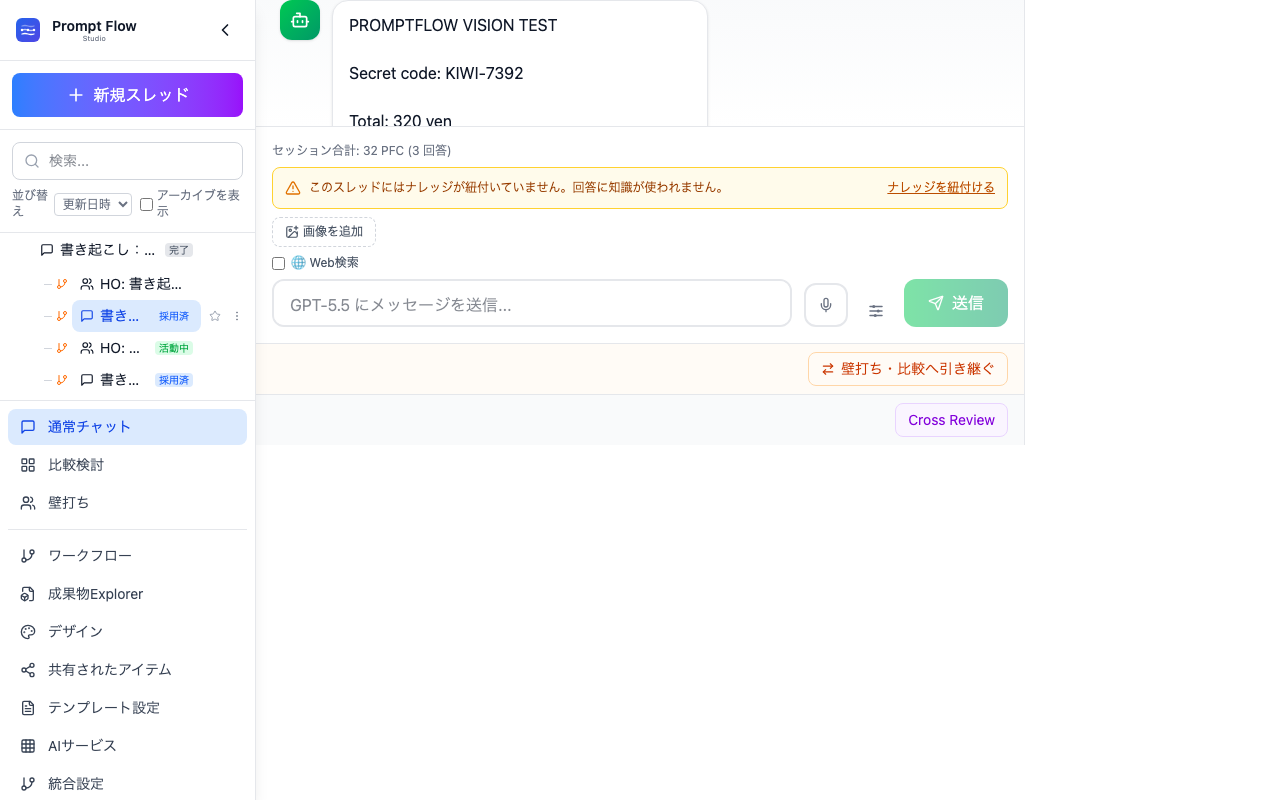Click the magnifier icon in search box
Viewport: 1280px width, 800px height.
(x=32, y=161)
